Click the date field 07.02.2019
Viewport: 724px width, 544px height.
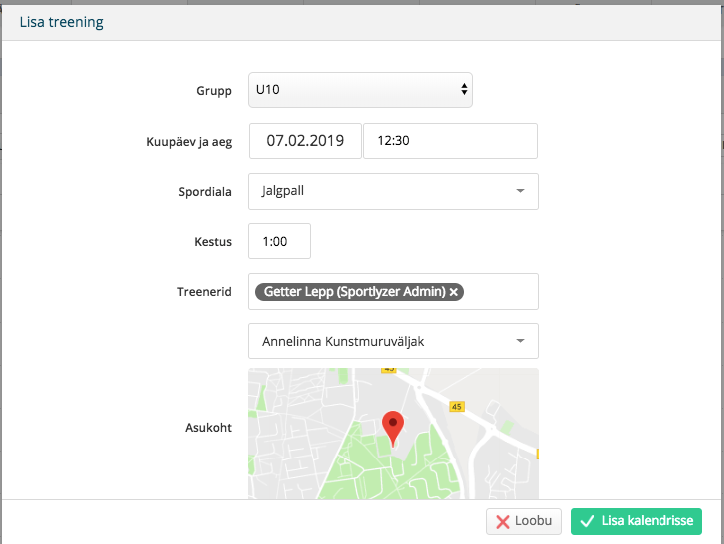click(x=305, y=141)
